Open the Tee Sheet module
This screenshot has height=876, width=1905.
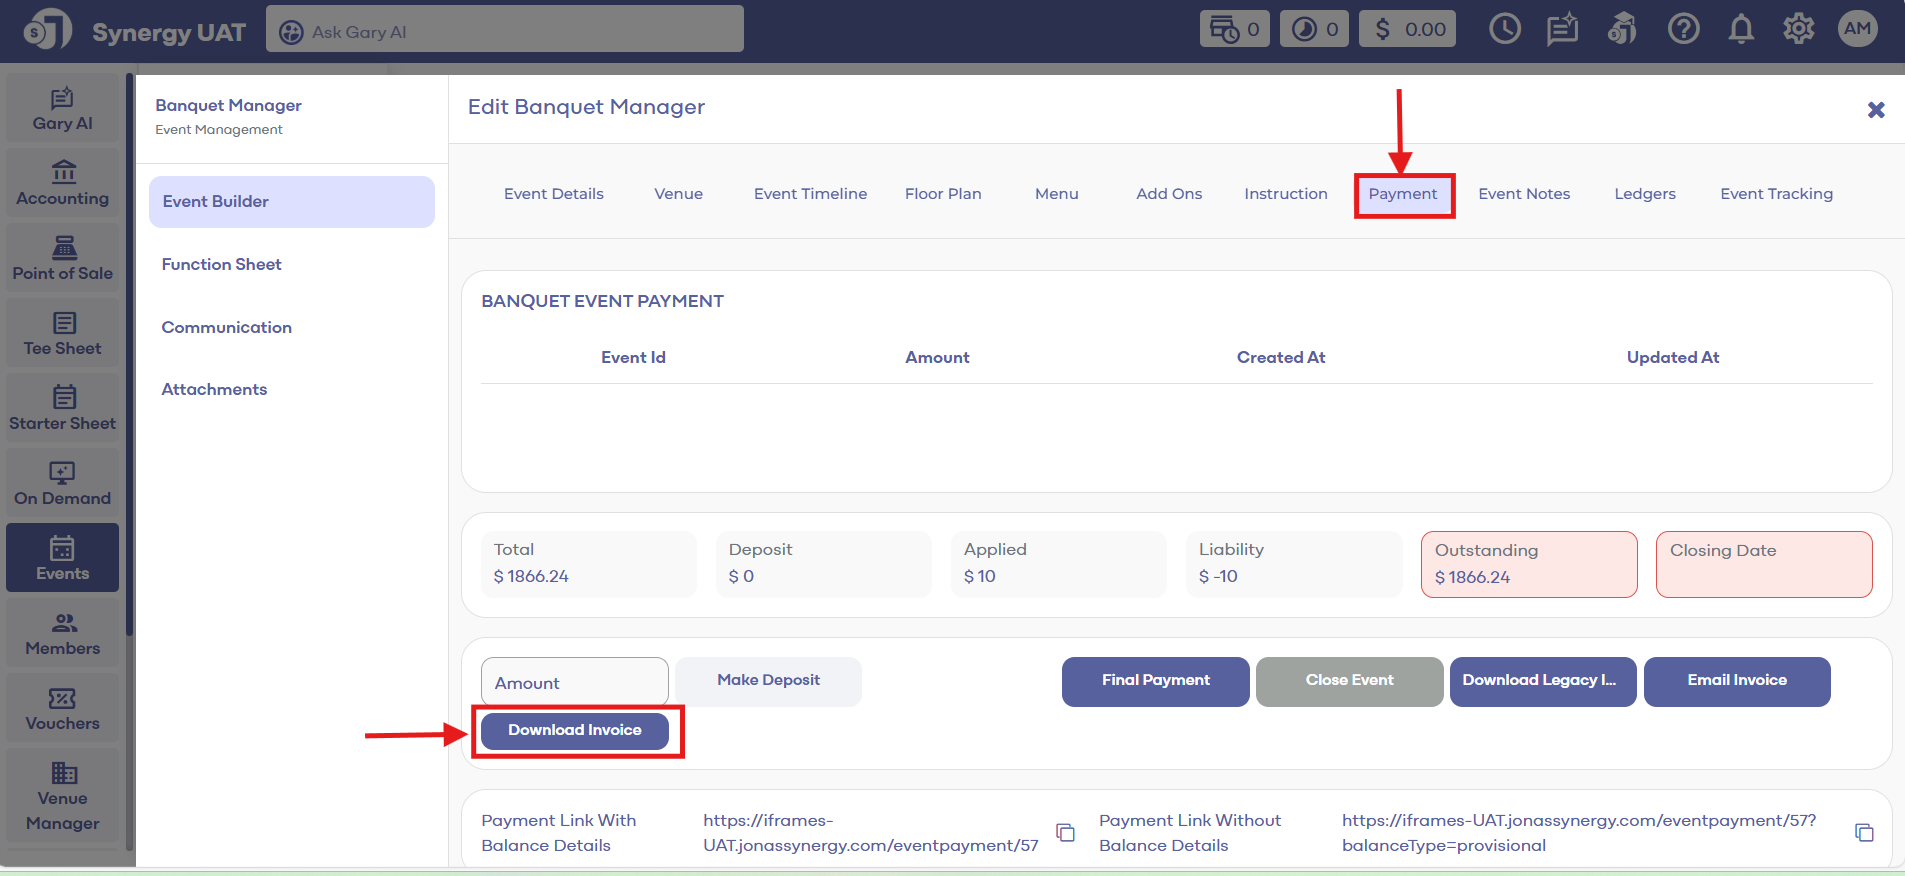tap(62, 334)
